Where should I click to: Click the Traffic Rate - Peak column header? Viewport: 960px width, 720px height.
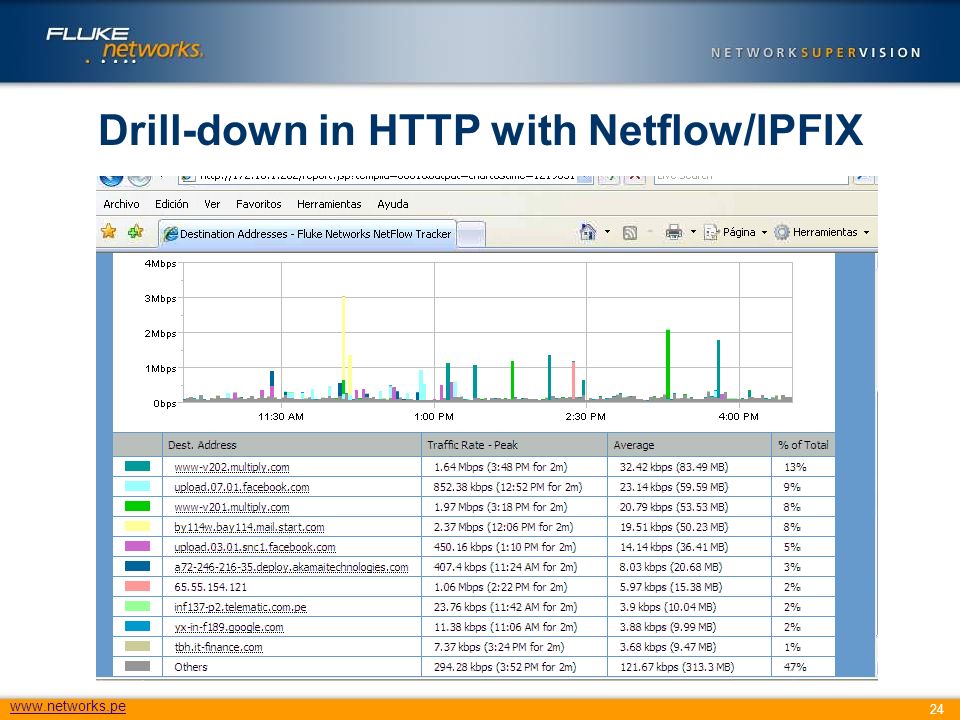pyautogui.click(x=514, y=445)
